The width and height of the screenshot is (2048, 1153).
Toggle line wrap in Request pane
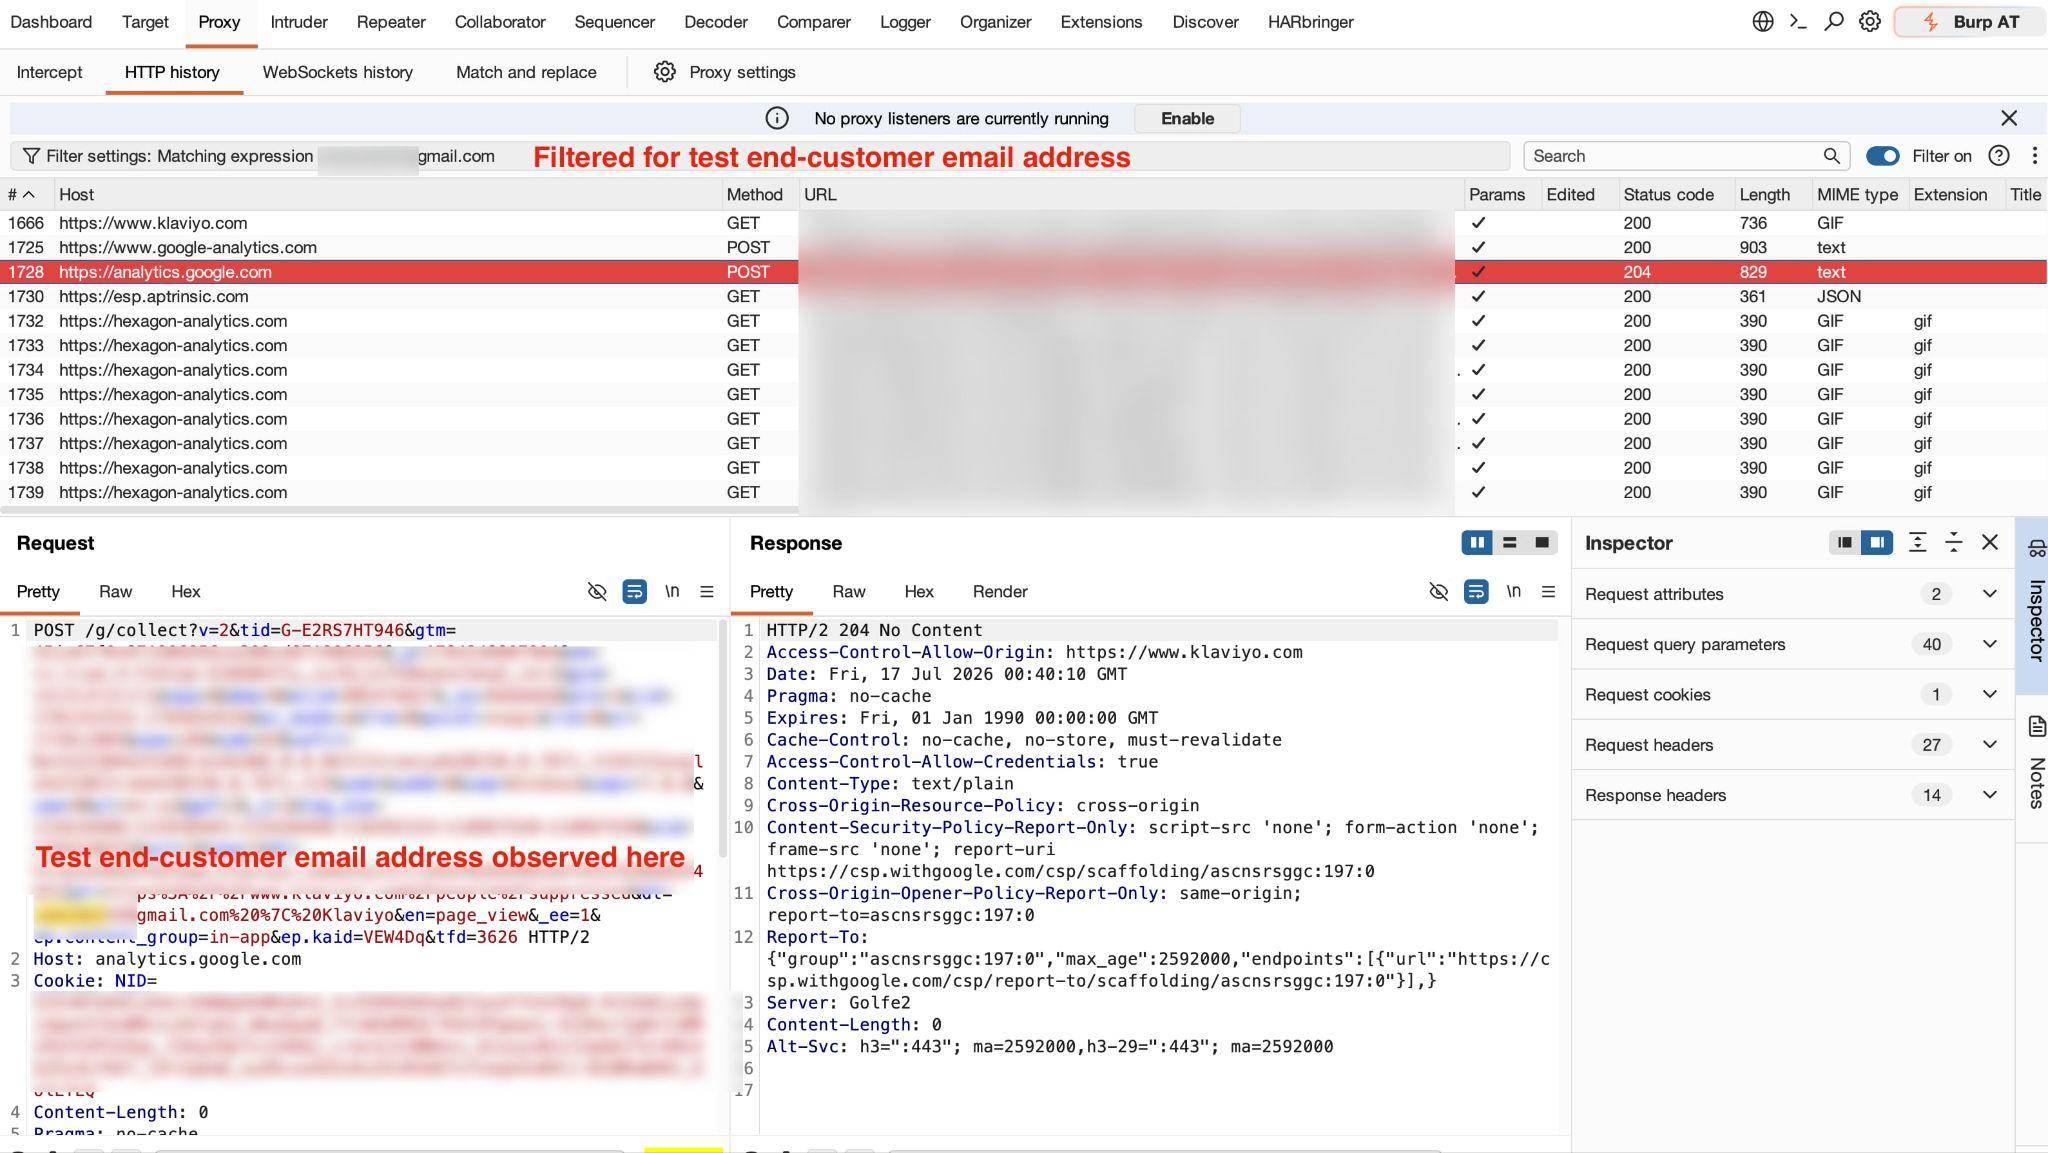[634, 592]
